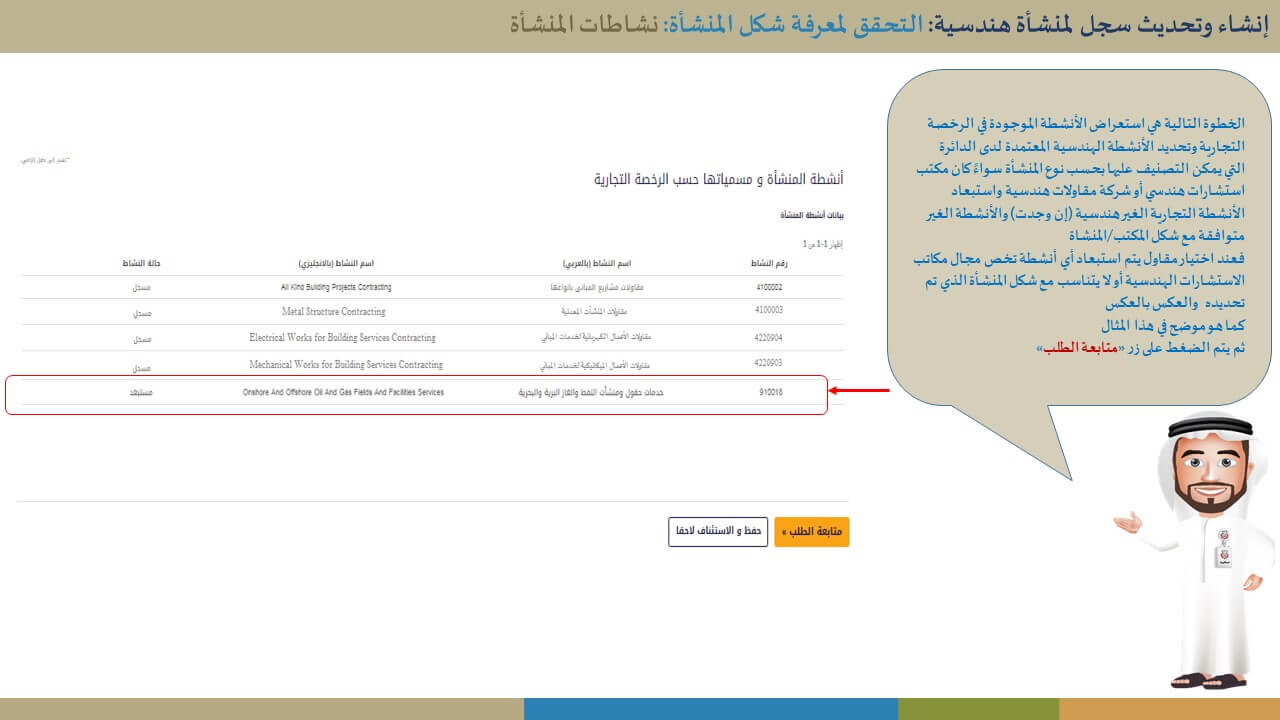Click the اسم النشاط (بالعربي) column header
The width and height of the screenshot is (1280, 720).
coord(598,263)
